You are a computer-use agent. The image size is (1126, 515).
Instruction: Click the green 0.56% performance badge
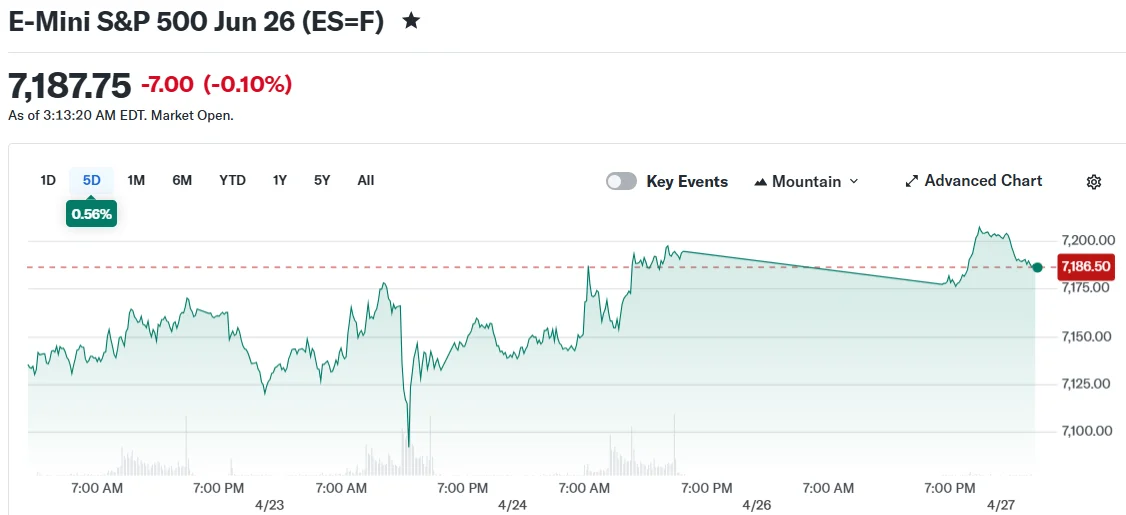tap(91, 213)
